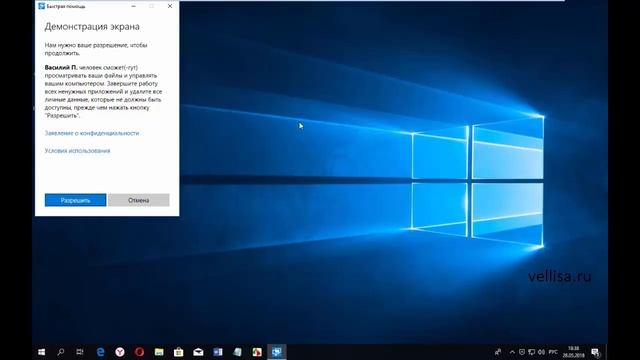640x360 pixels.
Task: Open Mail app from taskbar
Action: 198,352
